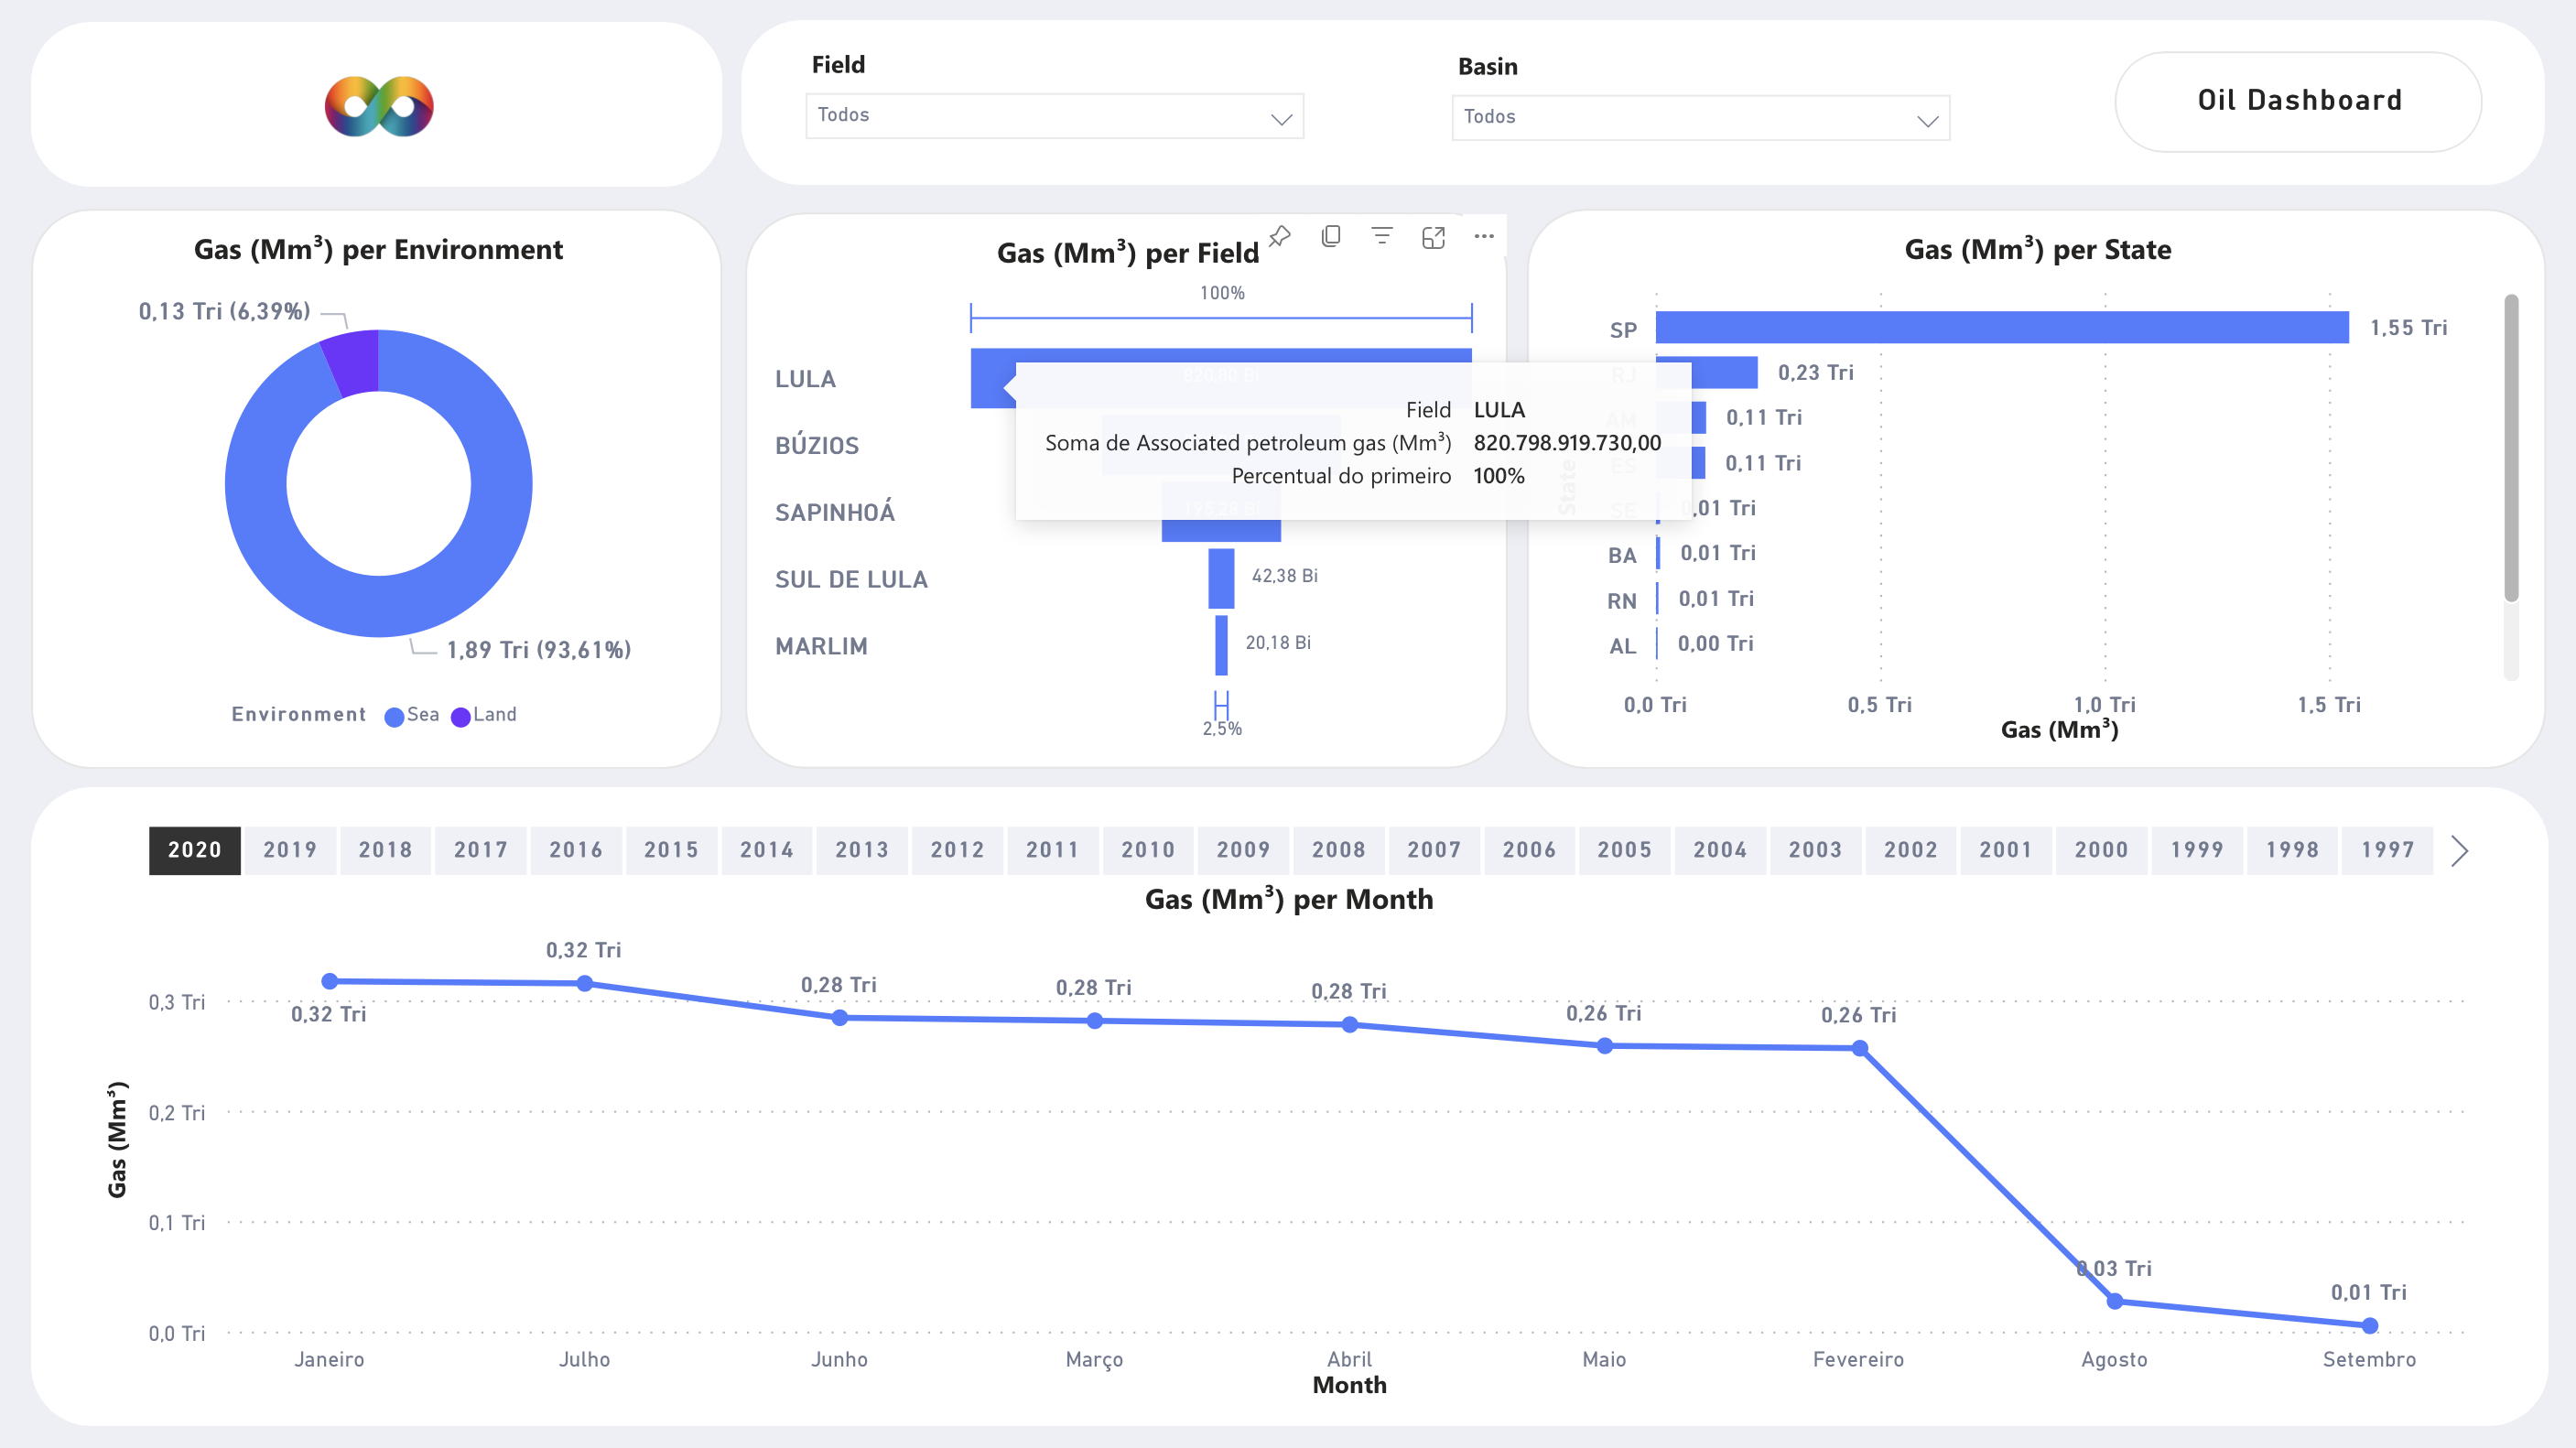
Task: Pin the Gas per Field visual
Action: [1279, 237]
